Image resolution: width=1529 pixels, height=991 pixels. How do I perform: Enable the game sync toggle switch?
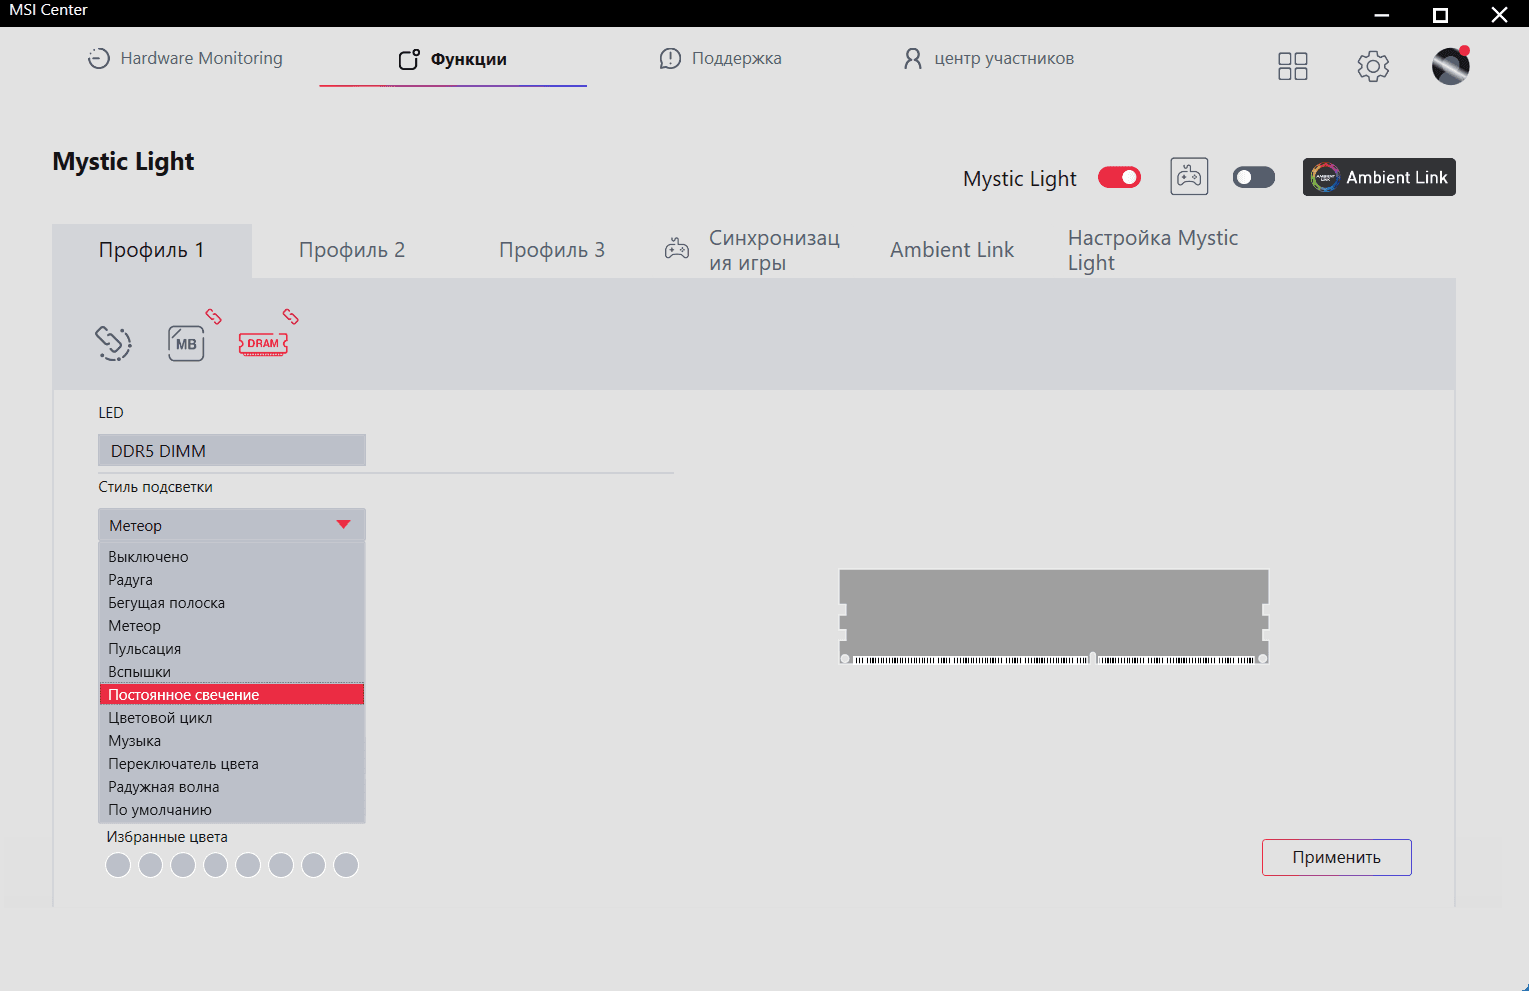[1254, 177]
